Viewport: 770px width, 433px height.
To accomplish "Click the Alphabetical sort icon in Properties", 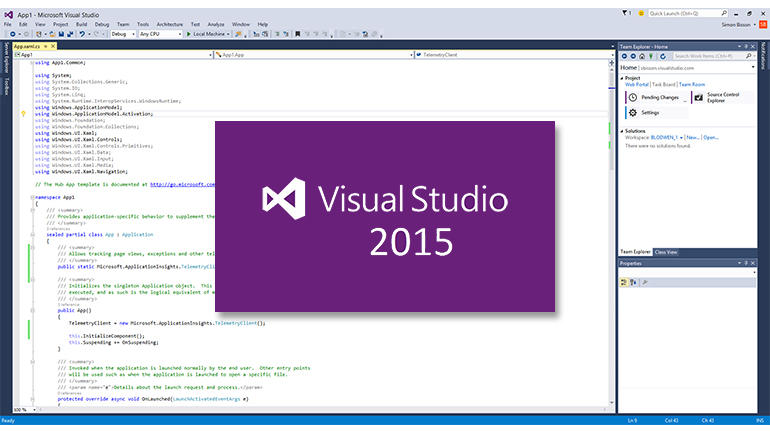I will (633, 282).
